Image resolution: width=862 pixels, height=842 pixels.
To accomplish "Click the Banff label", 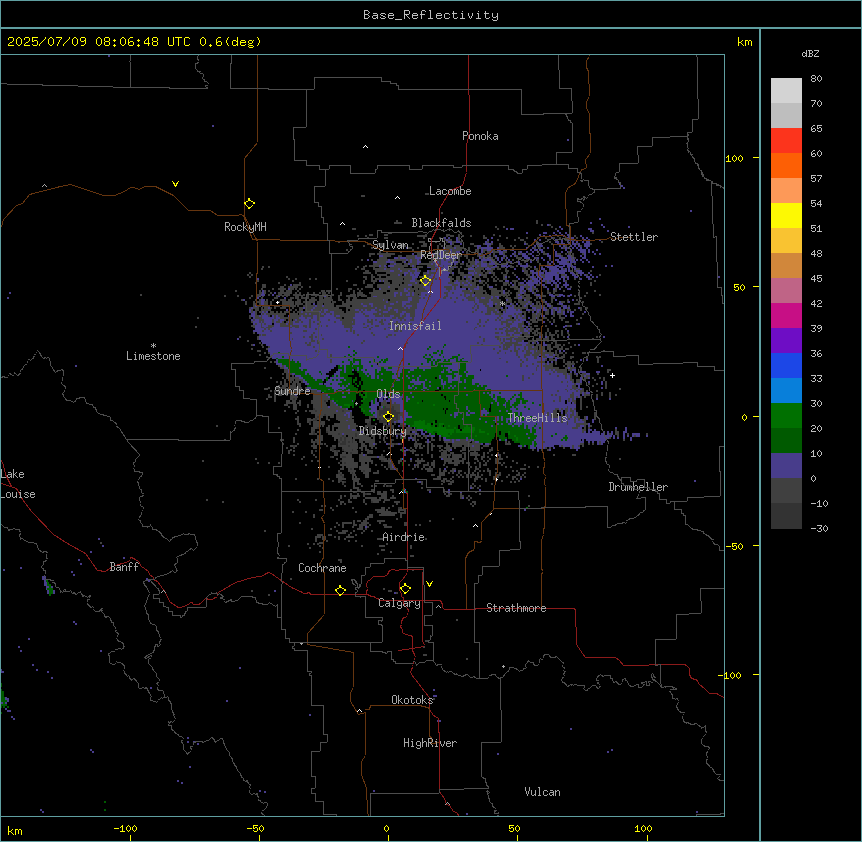I will click(x=124, y=567).
